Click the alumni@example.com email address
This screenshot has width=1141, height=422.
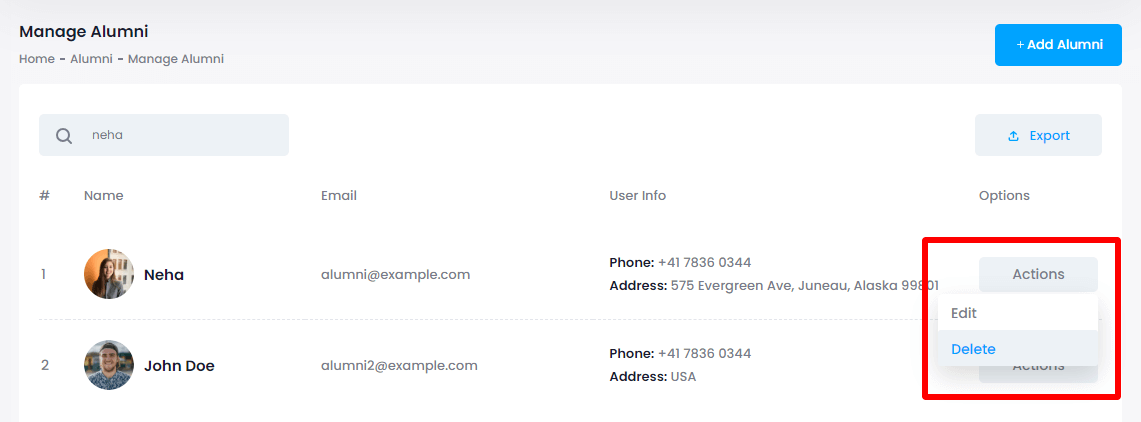[395, 274]
